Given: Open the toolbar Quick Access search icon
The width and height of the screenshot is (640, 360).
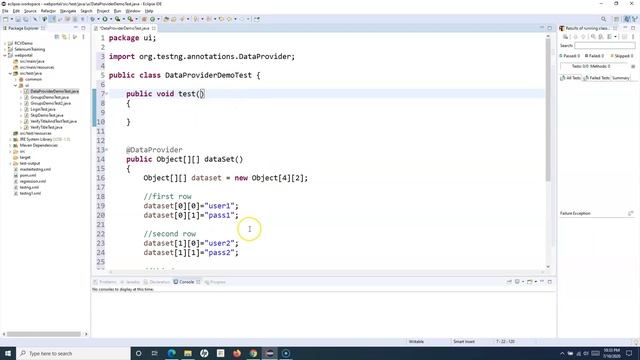Looking at the screenshot, I should coord(603,19).
